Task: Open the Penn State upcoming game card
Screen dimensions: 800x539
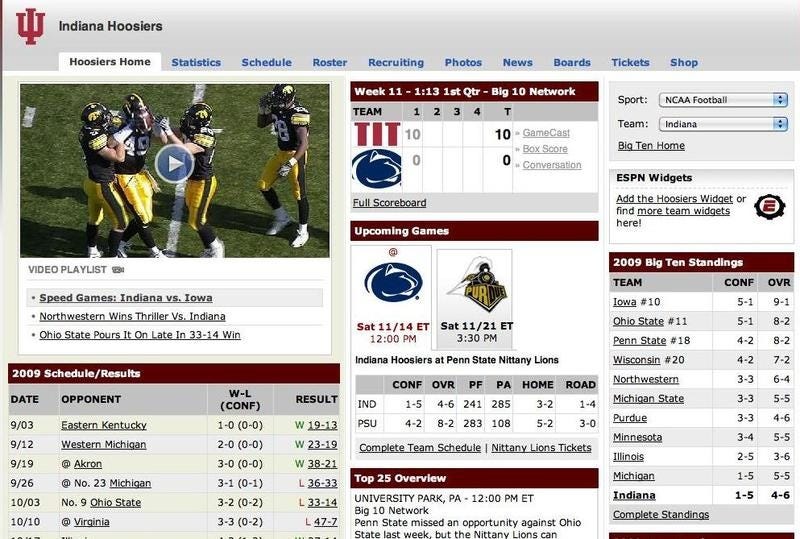Action: (x=392, y=297)
